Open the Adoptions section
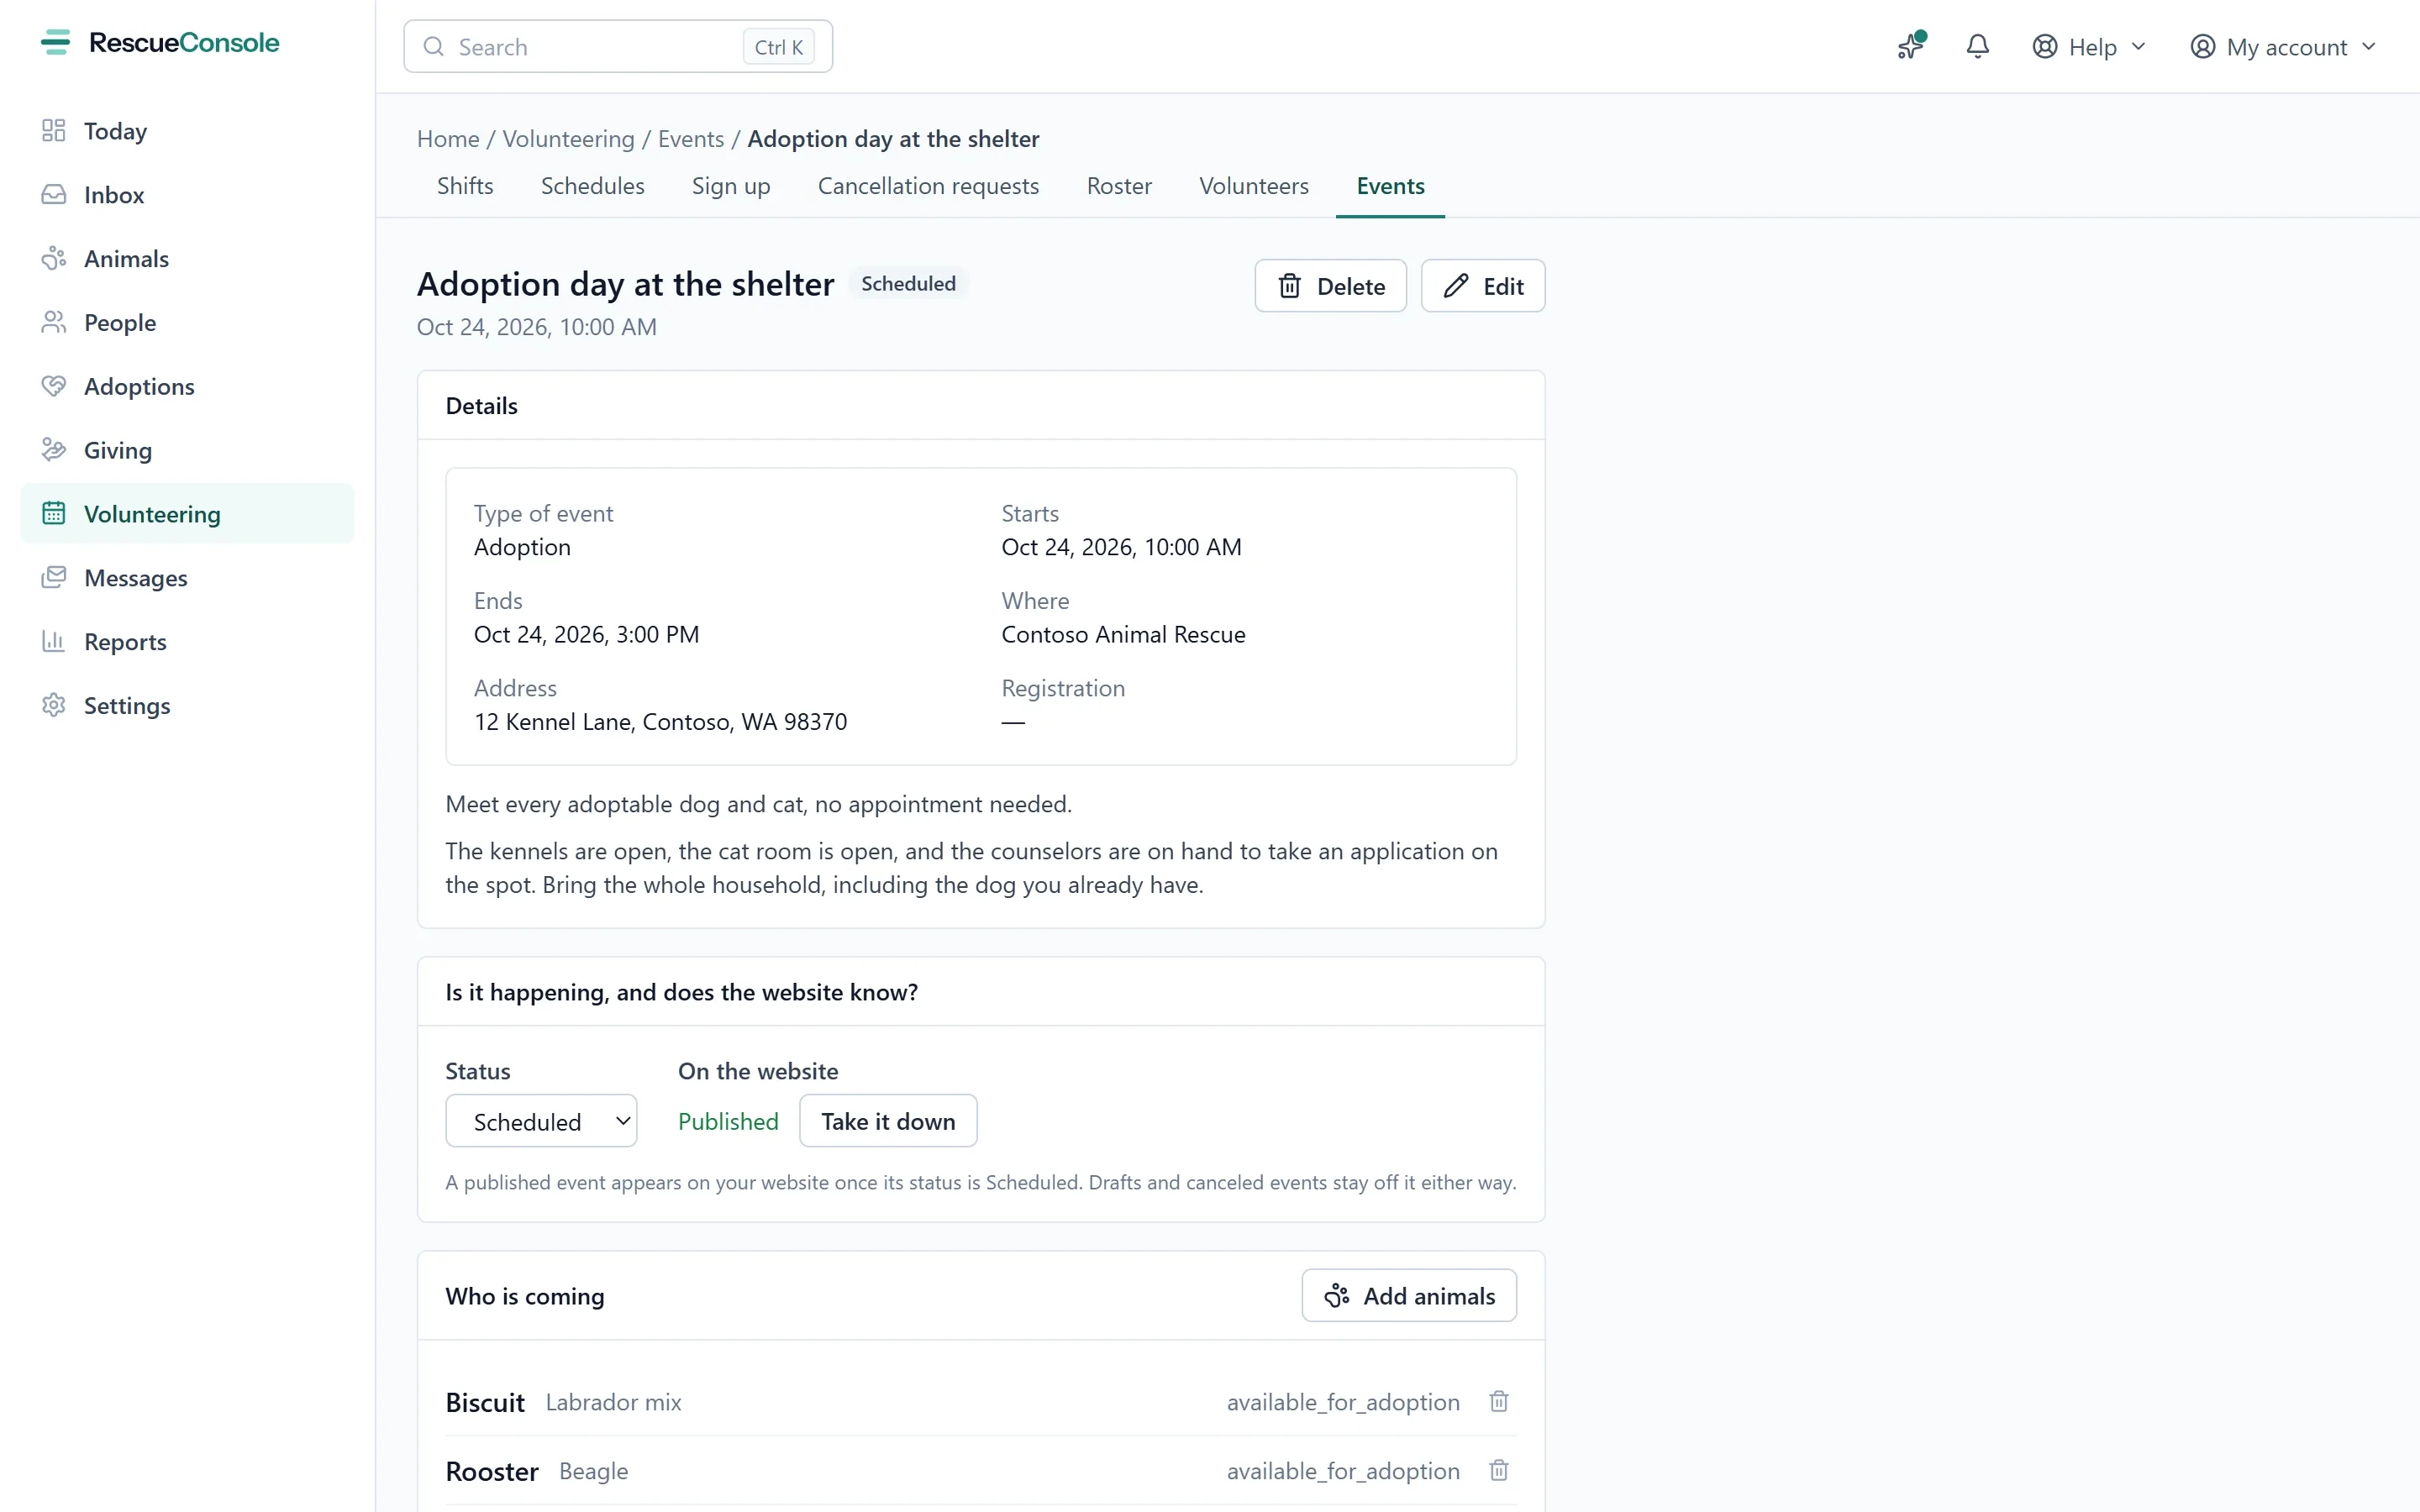Image resolution: width=2420 pixels, height=1512 pixels. click(x=187, y=387)
